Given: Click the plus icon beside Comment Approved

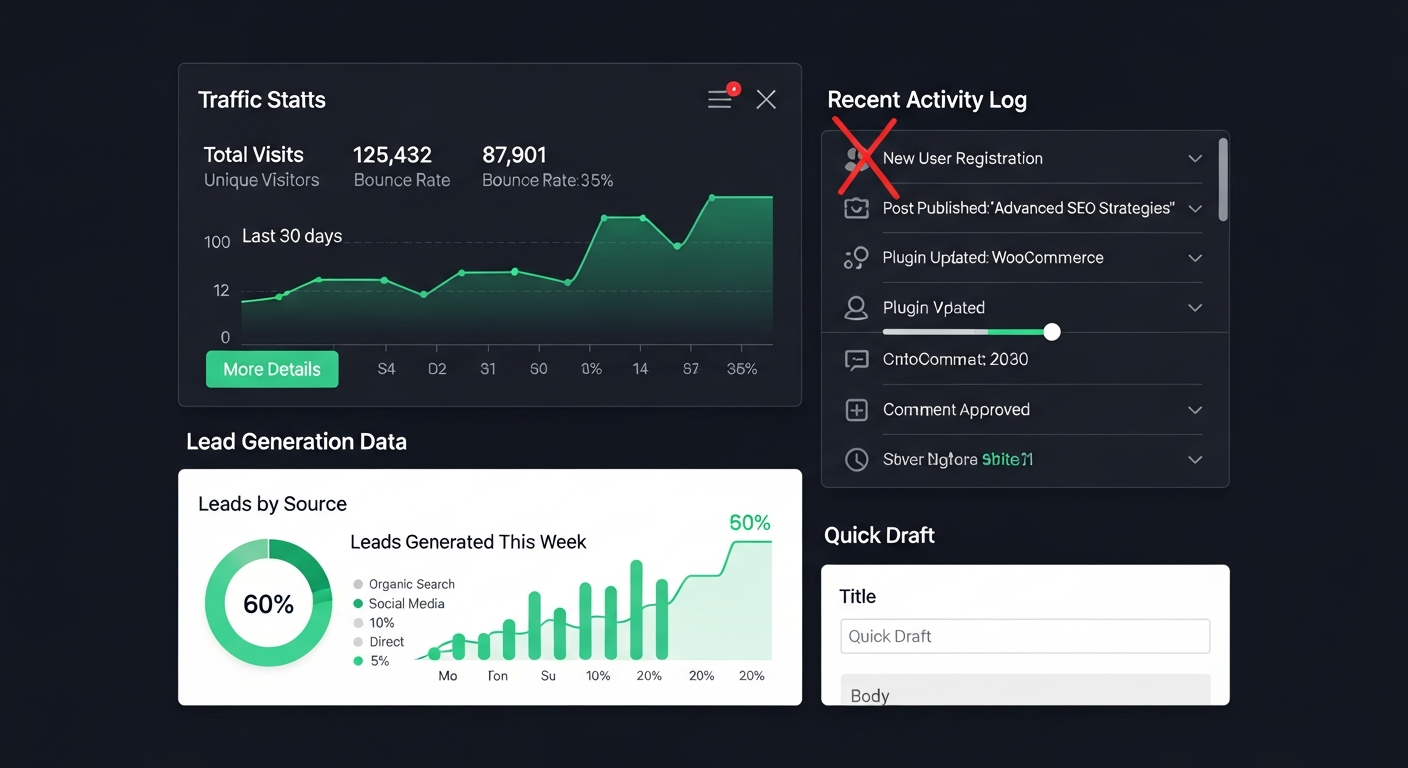Looking at the screenshot, I should click(856, 410).
